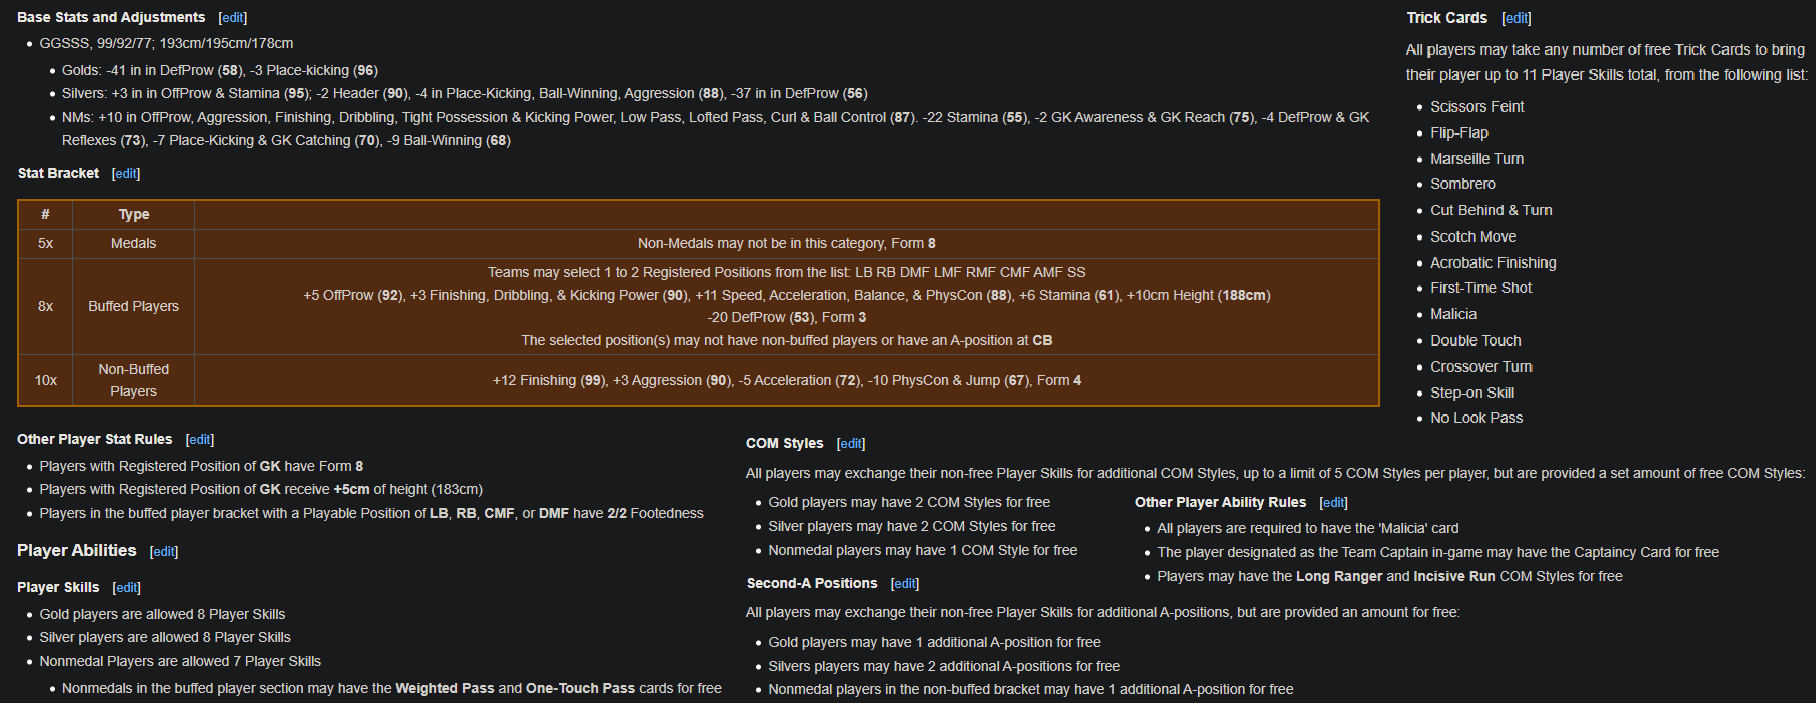This screenshot has width=1816, height=703.
Task: Select the Golds adjustment line
Action: 220,70
